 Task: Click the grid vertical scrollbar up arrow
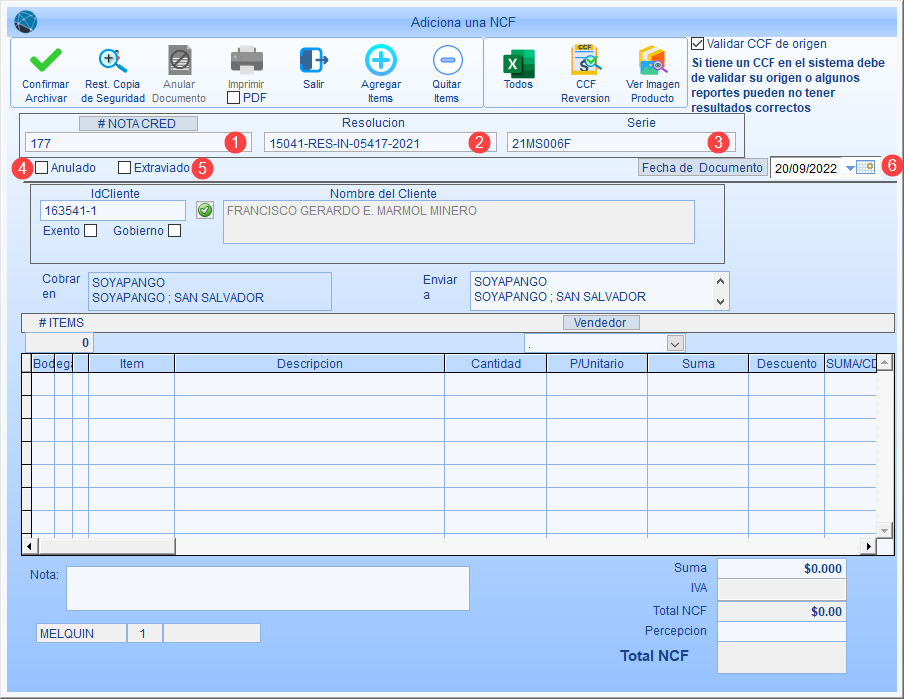[x=884, y=362]
